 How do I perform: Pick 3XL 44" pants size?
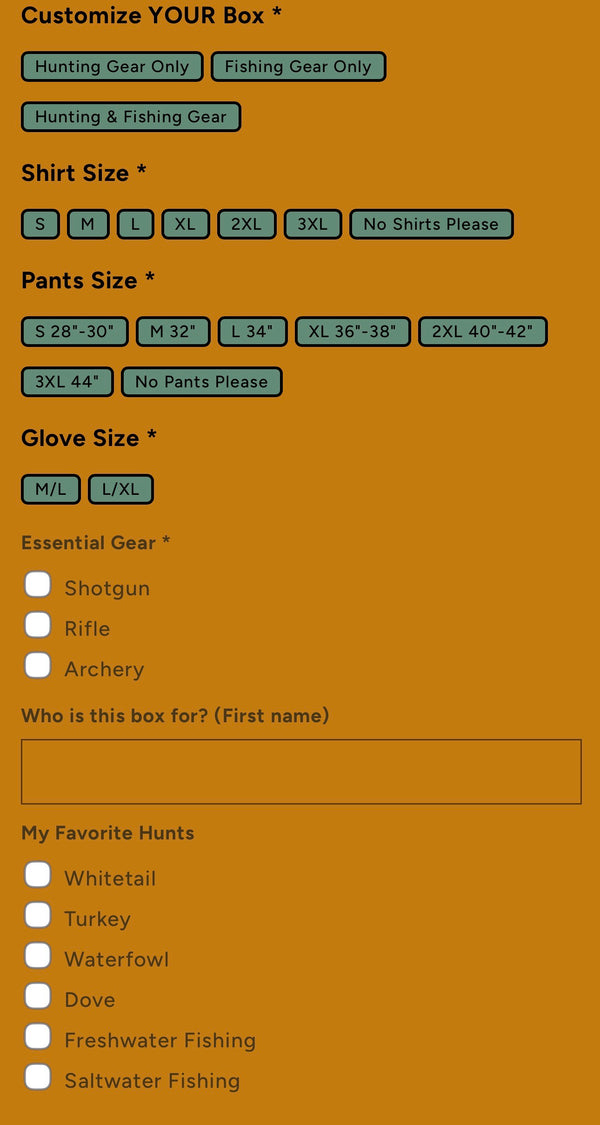(x=67, y=382)
